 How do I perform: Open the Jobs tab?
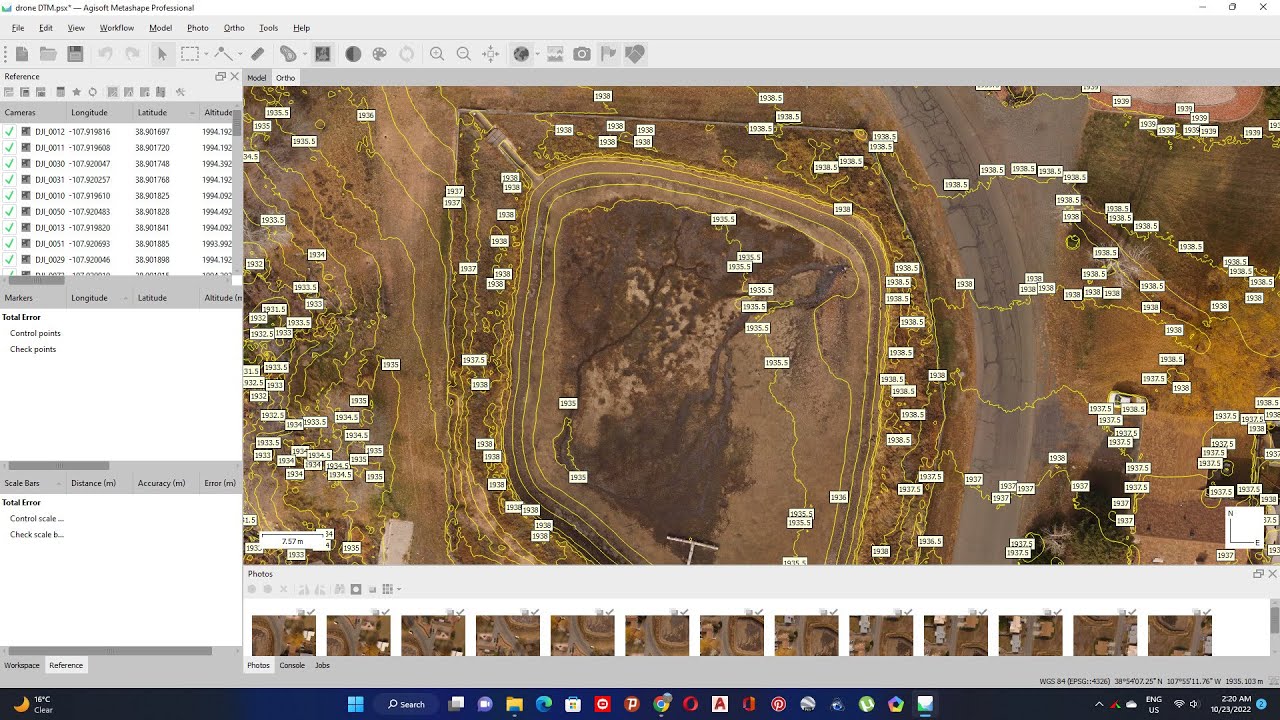322,665
